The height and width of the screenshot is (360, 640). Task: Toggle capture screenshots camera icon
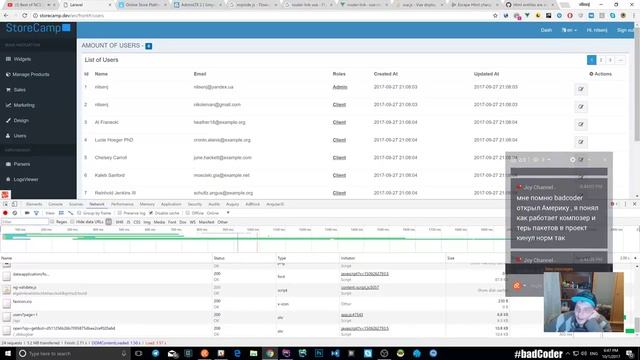(27, 213)
